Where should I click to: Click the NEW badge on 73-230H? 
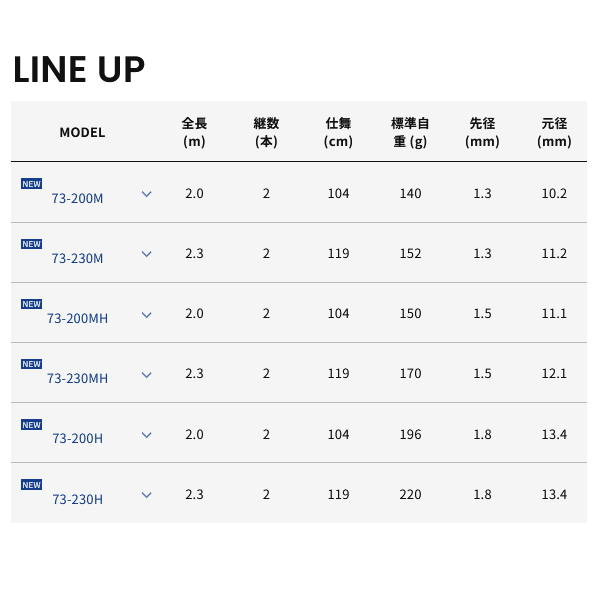click(31, 485)
